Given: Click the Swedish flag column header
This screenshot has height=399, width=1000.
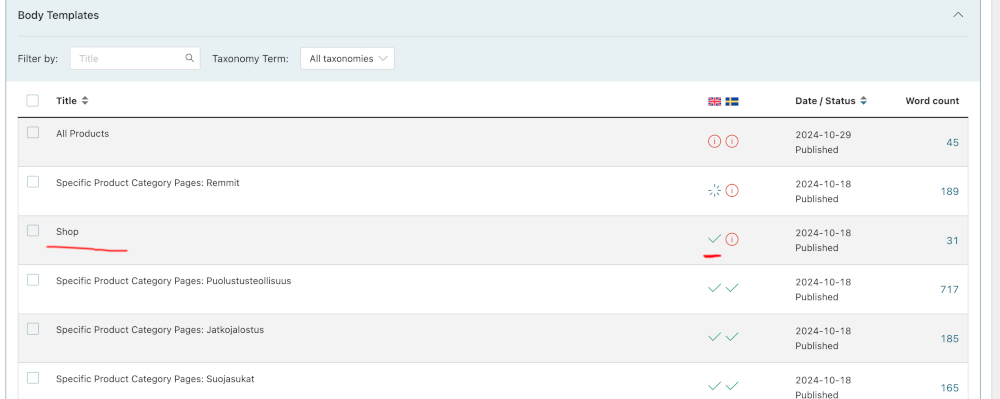Looking at the screenshot, I should [x=732, y=101].
